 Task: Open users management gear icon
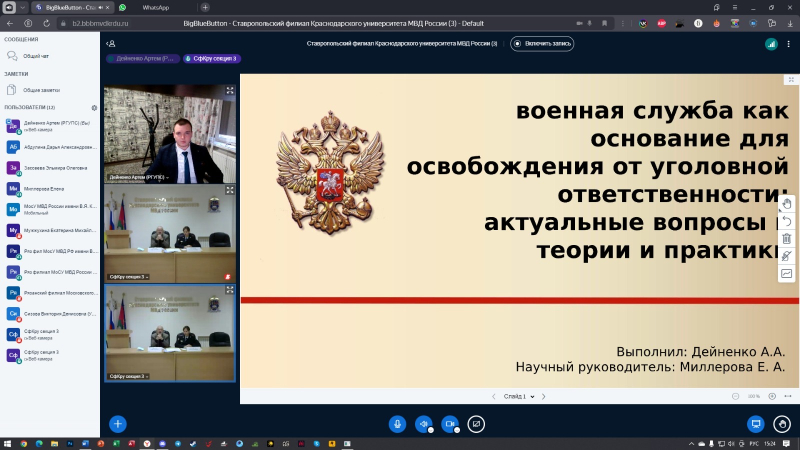[x=94, y=108]
